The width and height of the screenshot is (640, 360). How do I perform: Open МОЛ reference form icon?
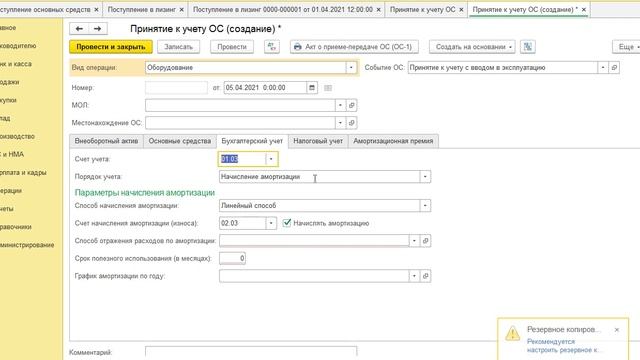pyautogui.click(x=351, y=105)
